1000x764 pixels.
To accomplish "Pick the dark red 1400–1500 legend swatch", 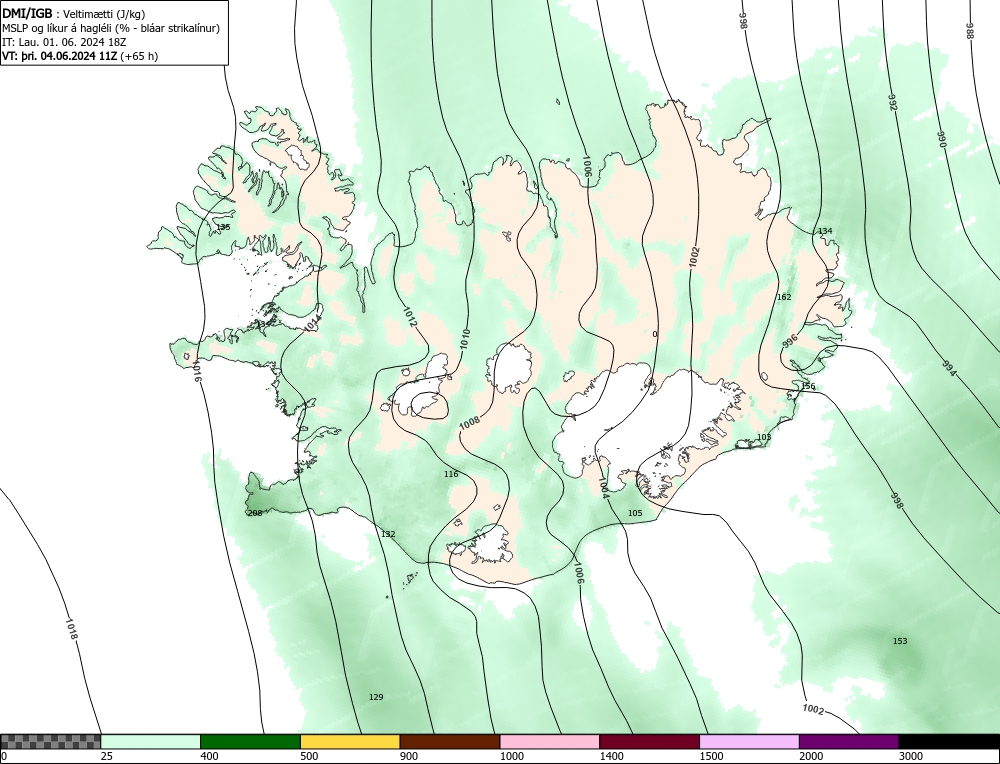I will pos(649,741).
